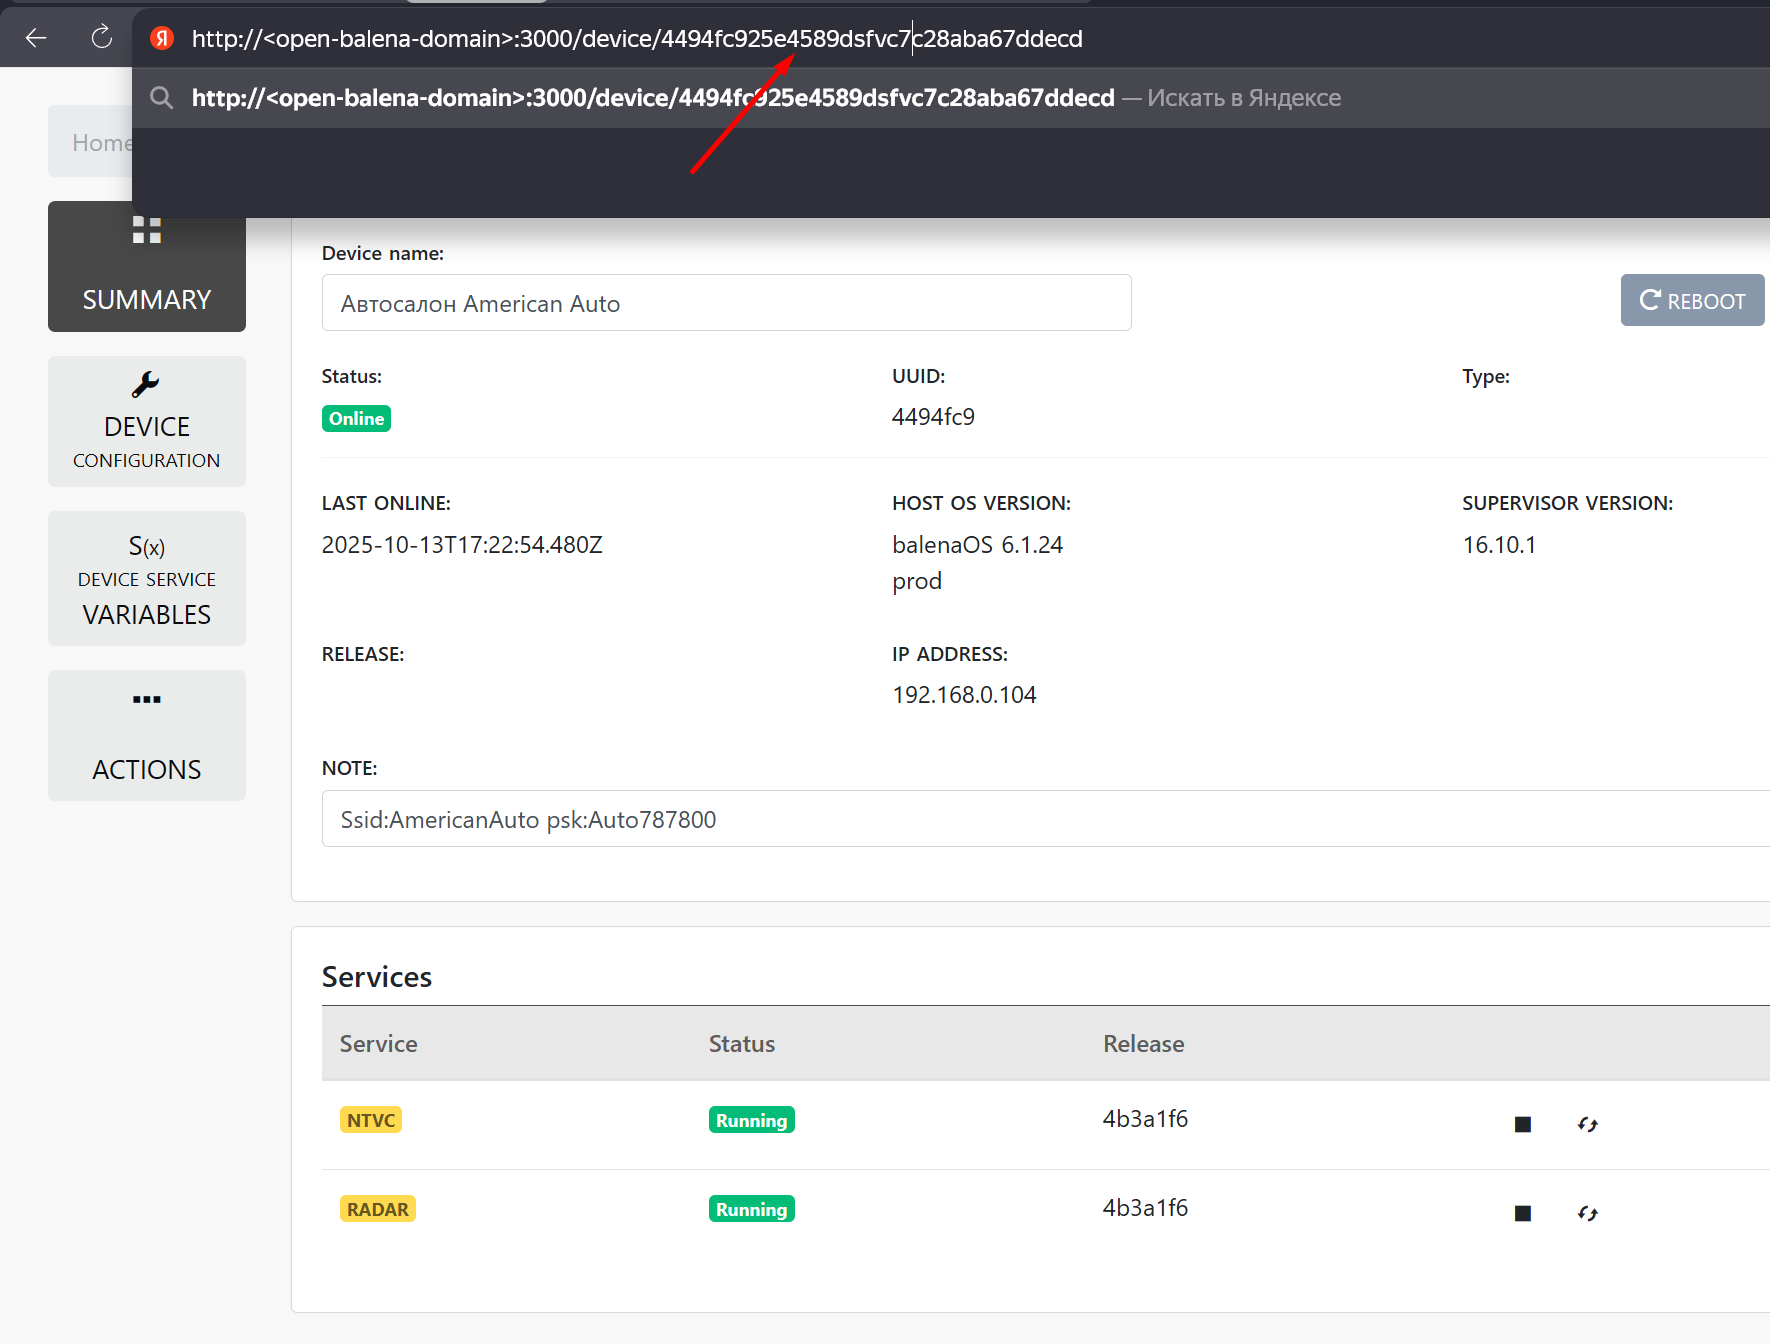Open Device Configuration section

point(147,421)
